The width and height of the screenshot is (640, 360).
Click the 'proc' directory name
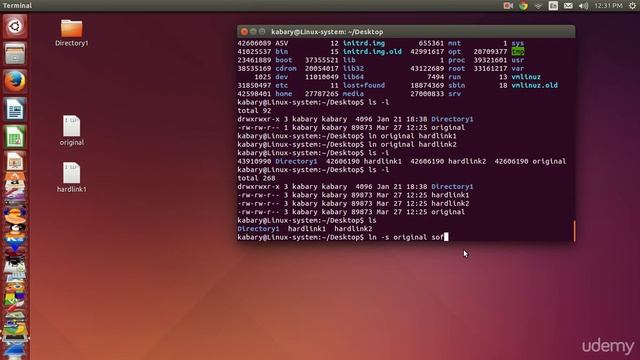click(456, 60)
